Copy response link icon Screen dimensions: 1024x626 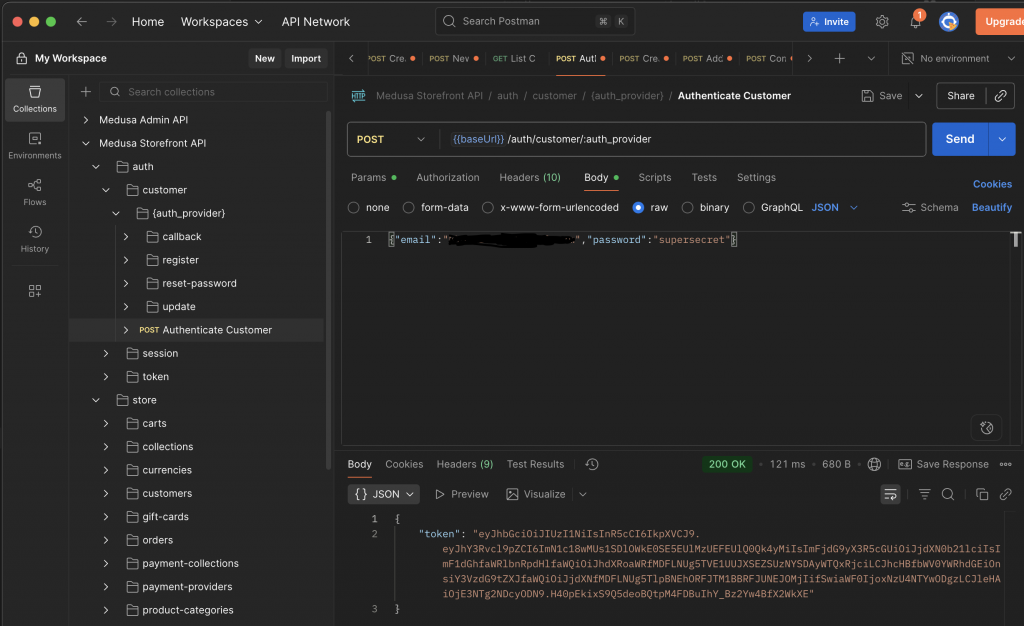pos(1006,494)
